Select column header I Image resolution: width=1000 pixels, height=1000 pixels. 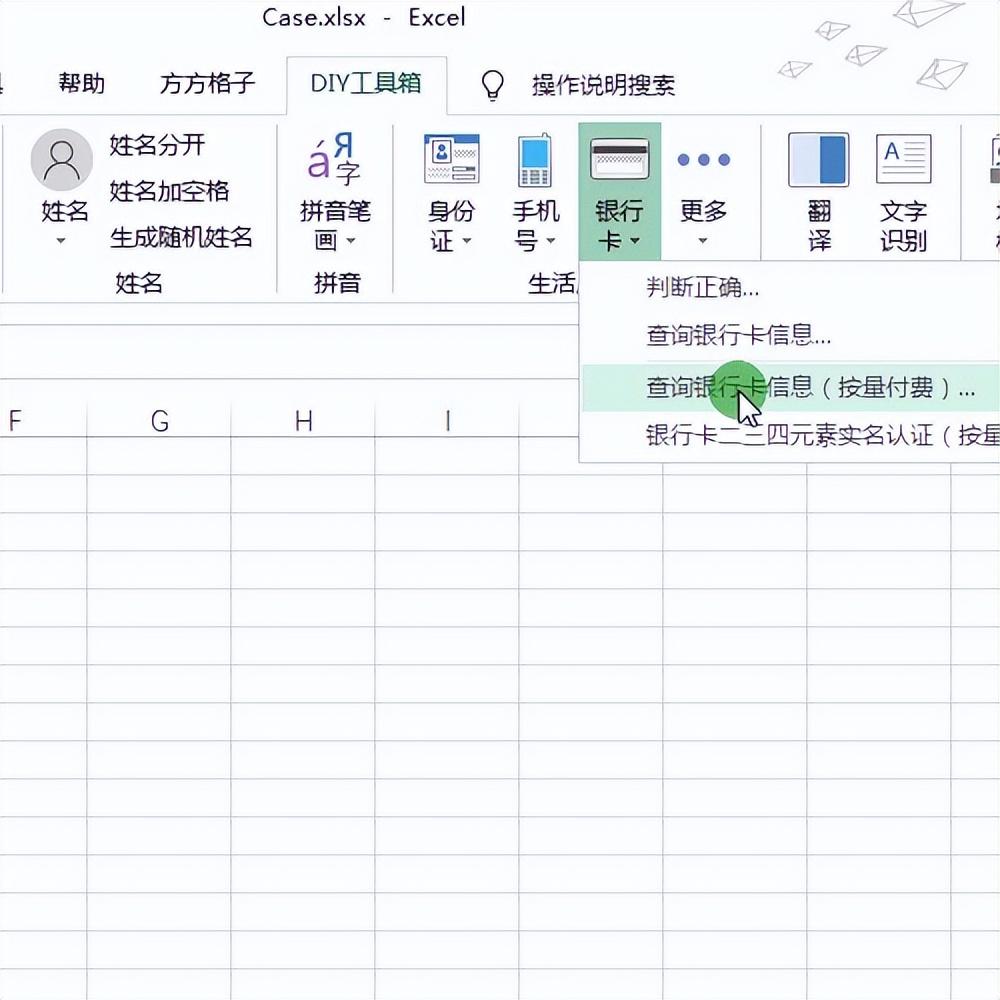[x=448, y=421]
